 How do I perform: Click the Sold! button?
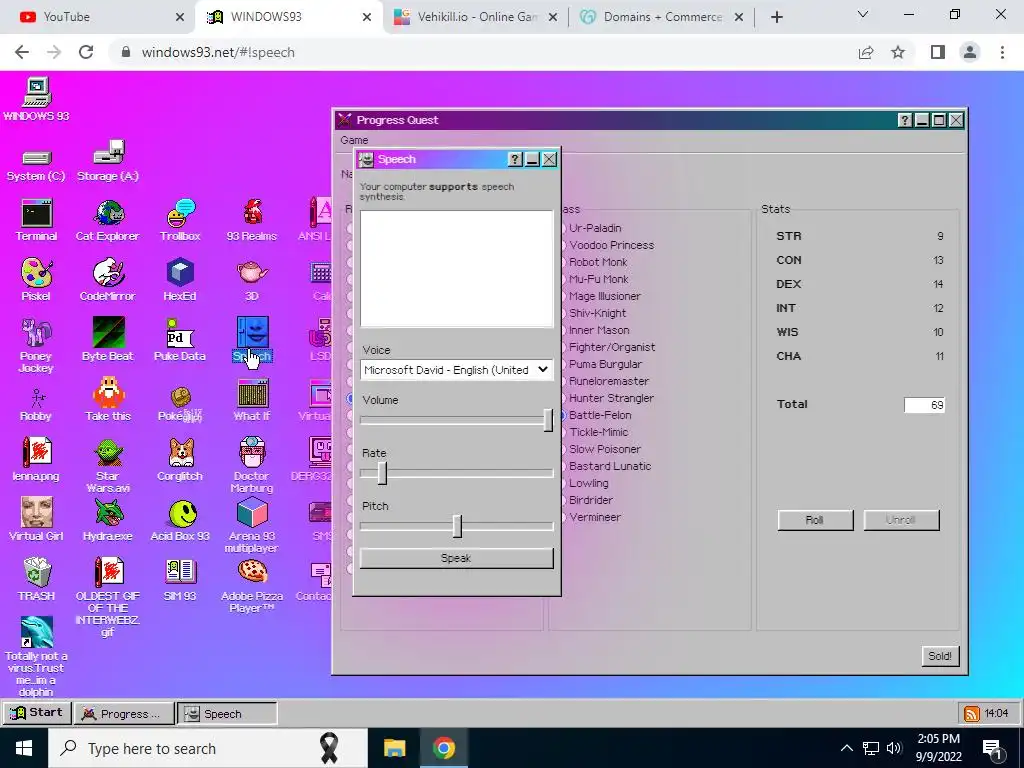[x=940, y=656]
